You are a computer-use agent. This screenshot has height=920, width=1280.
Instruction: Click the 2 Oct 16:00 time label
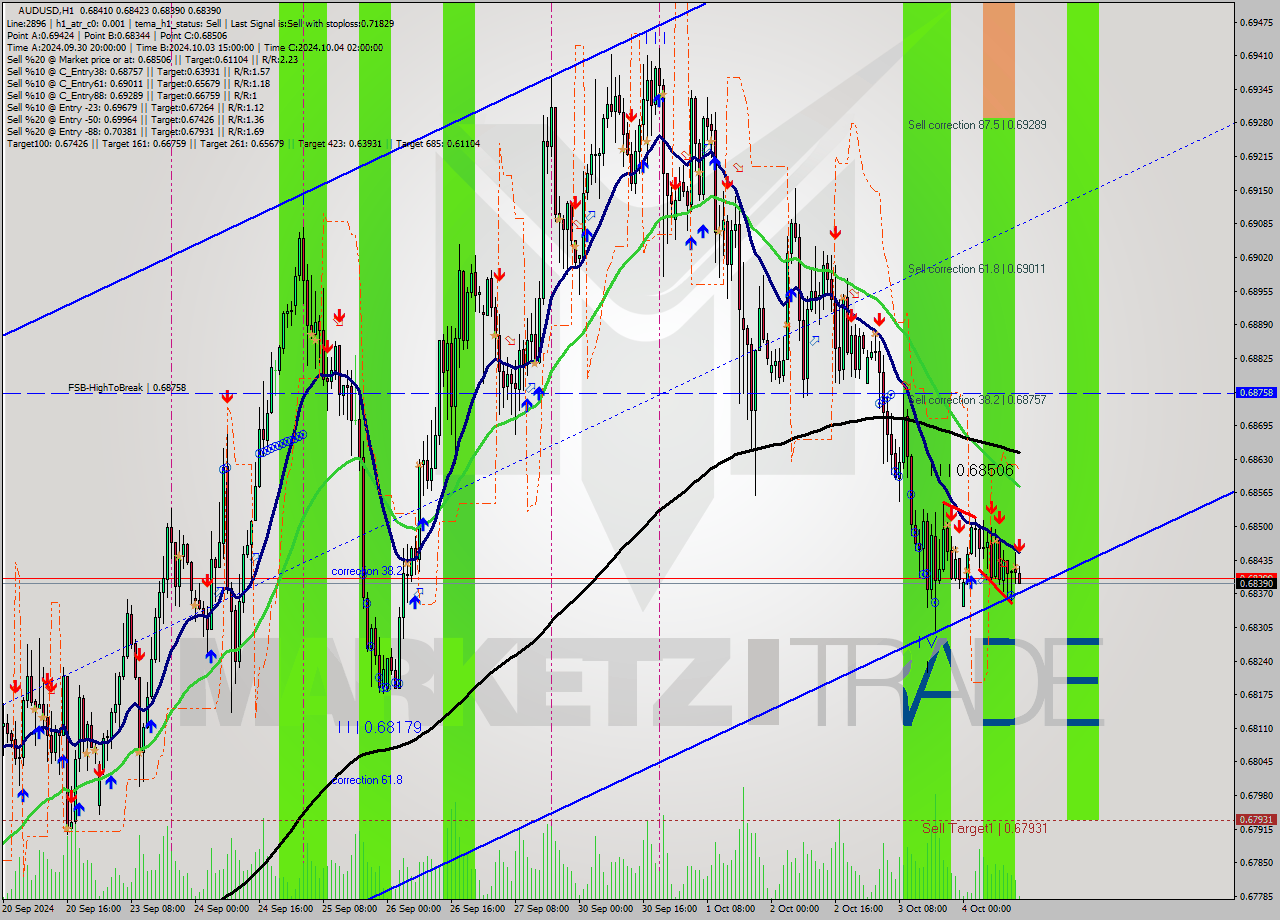point(858,909)
